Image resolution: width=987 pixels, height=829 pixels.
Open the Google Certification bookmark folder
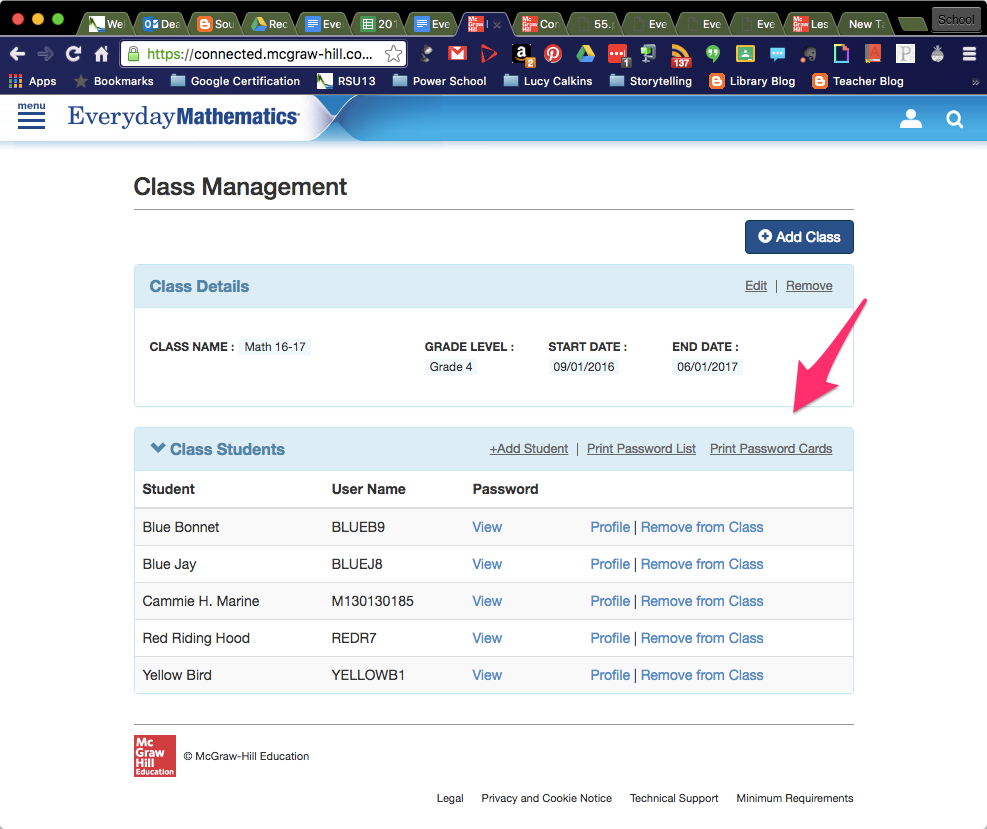235,81
